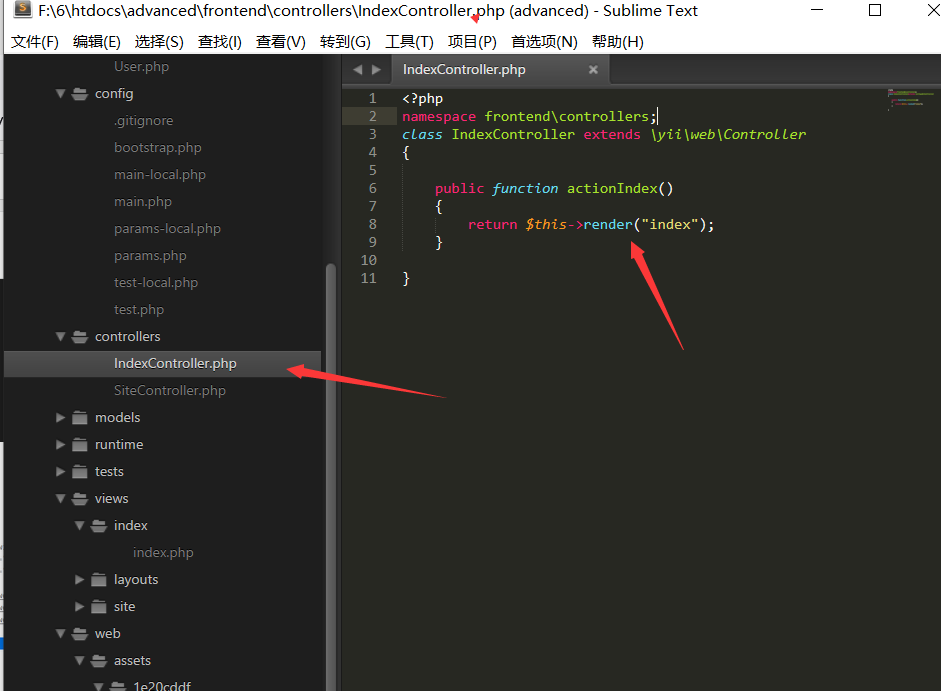Open SiteController.php in sidebar

170,391
